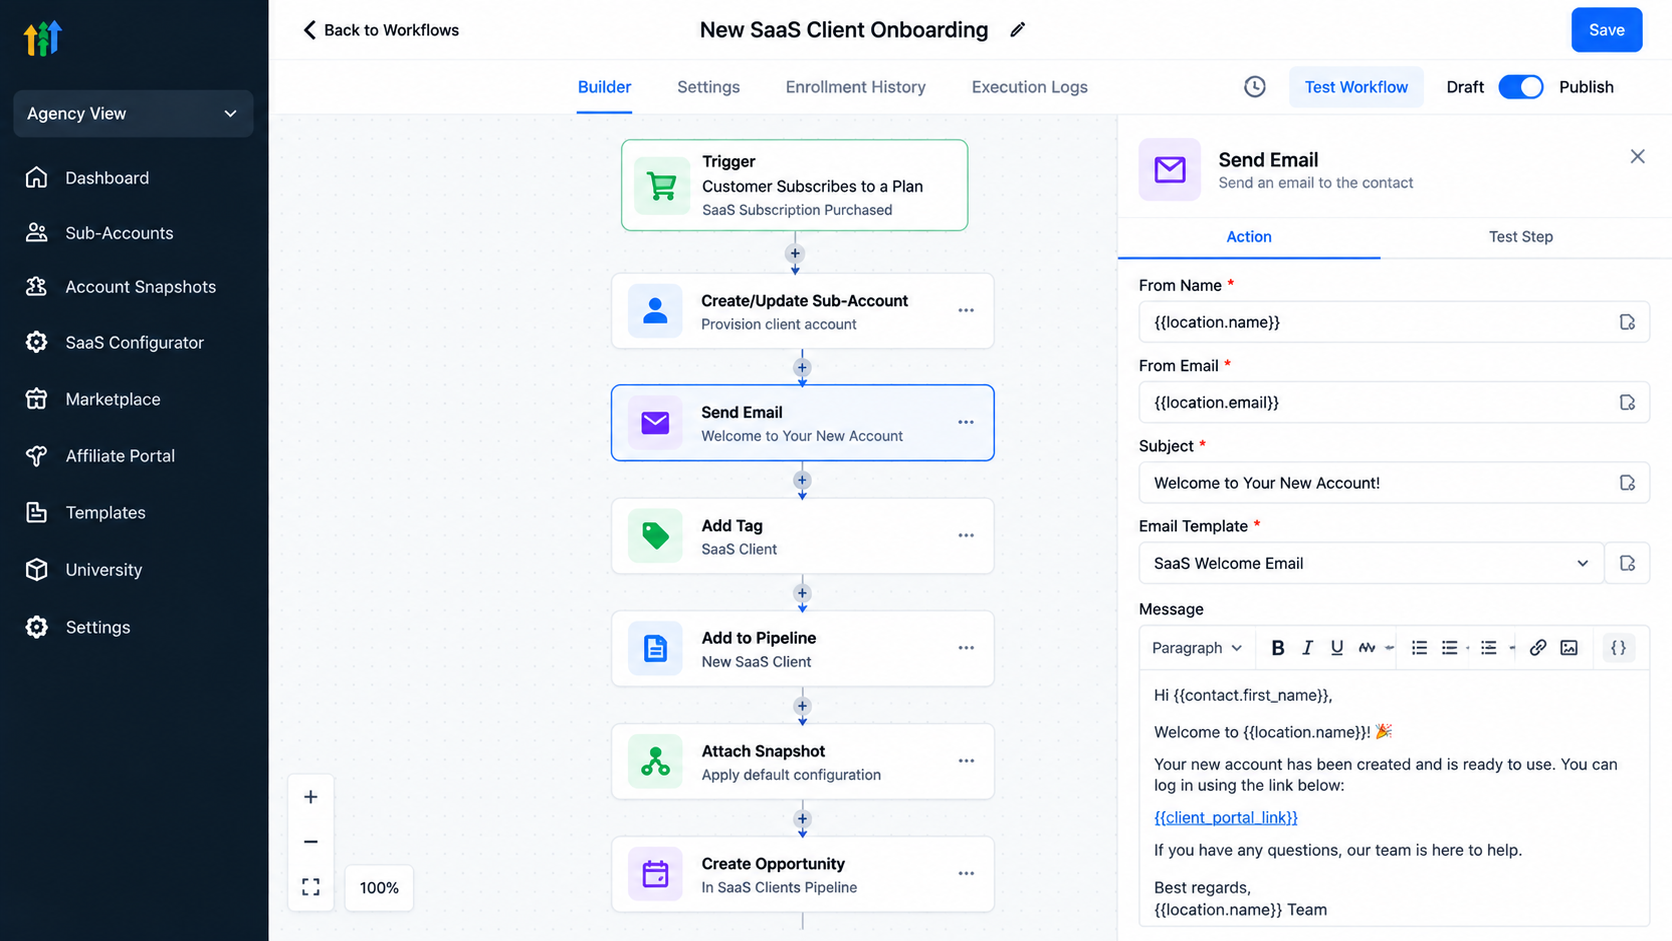Open options menu on Add to Pipeline step
Viewport: 1672px width, 941px height.
pos(966,648)
